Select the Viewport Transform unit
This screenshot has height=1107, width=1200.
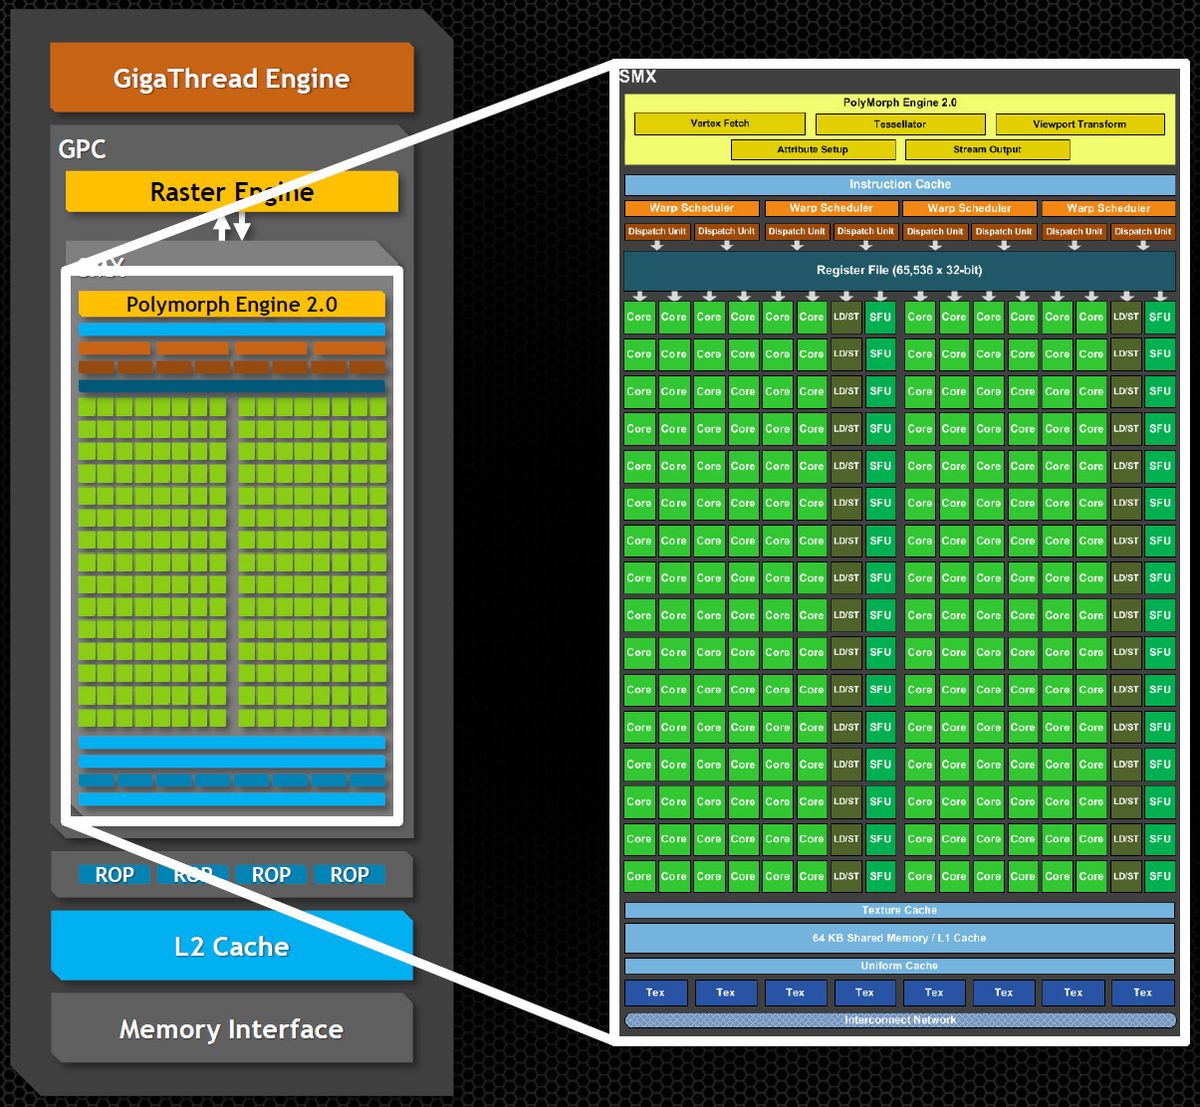pyautogui.click(x=1079, y=123)
